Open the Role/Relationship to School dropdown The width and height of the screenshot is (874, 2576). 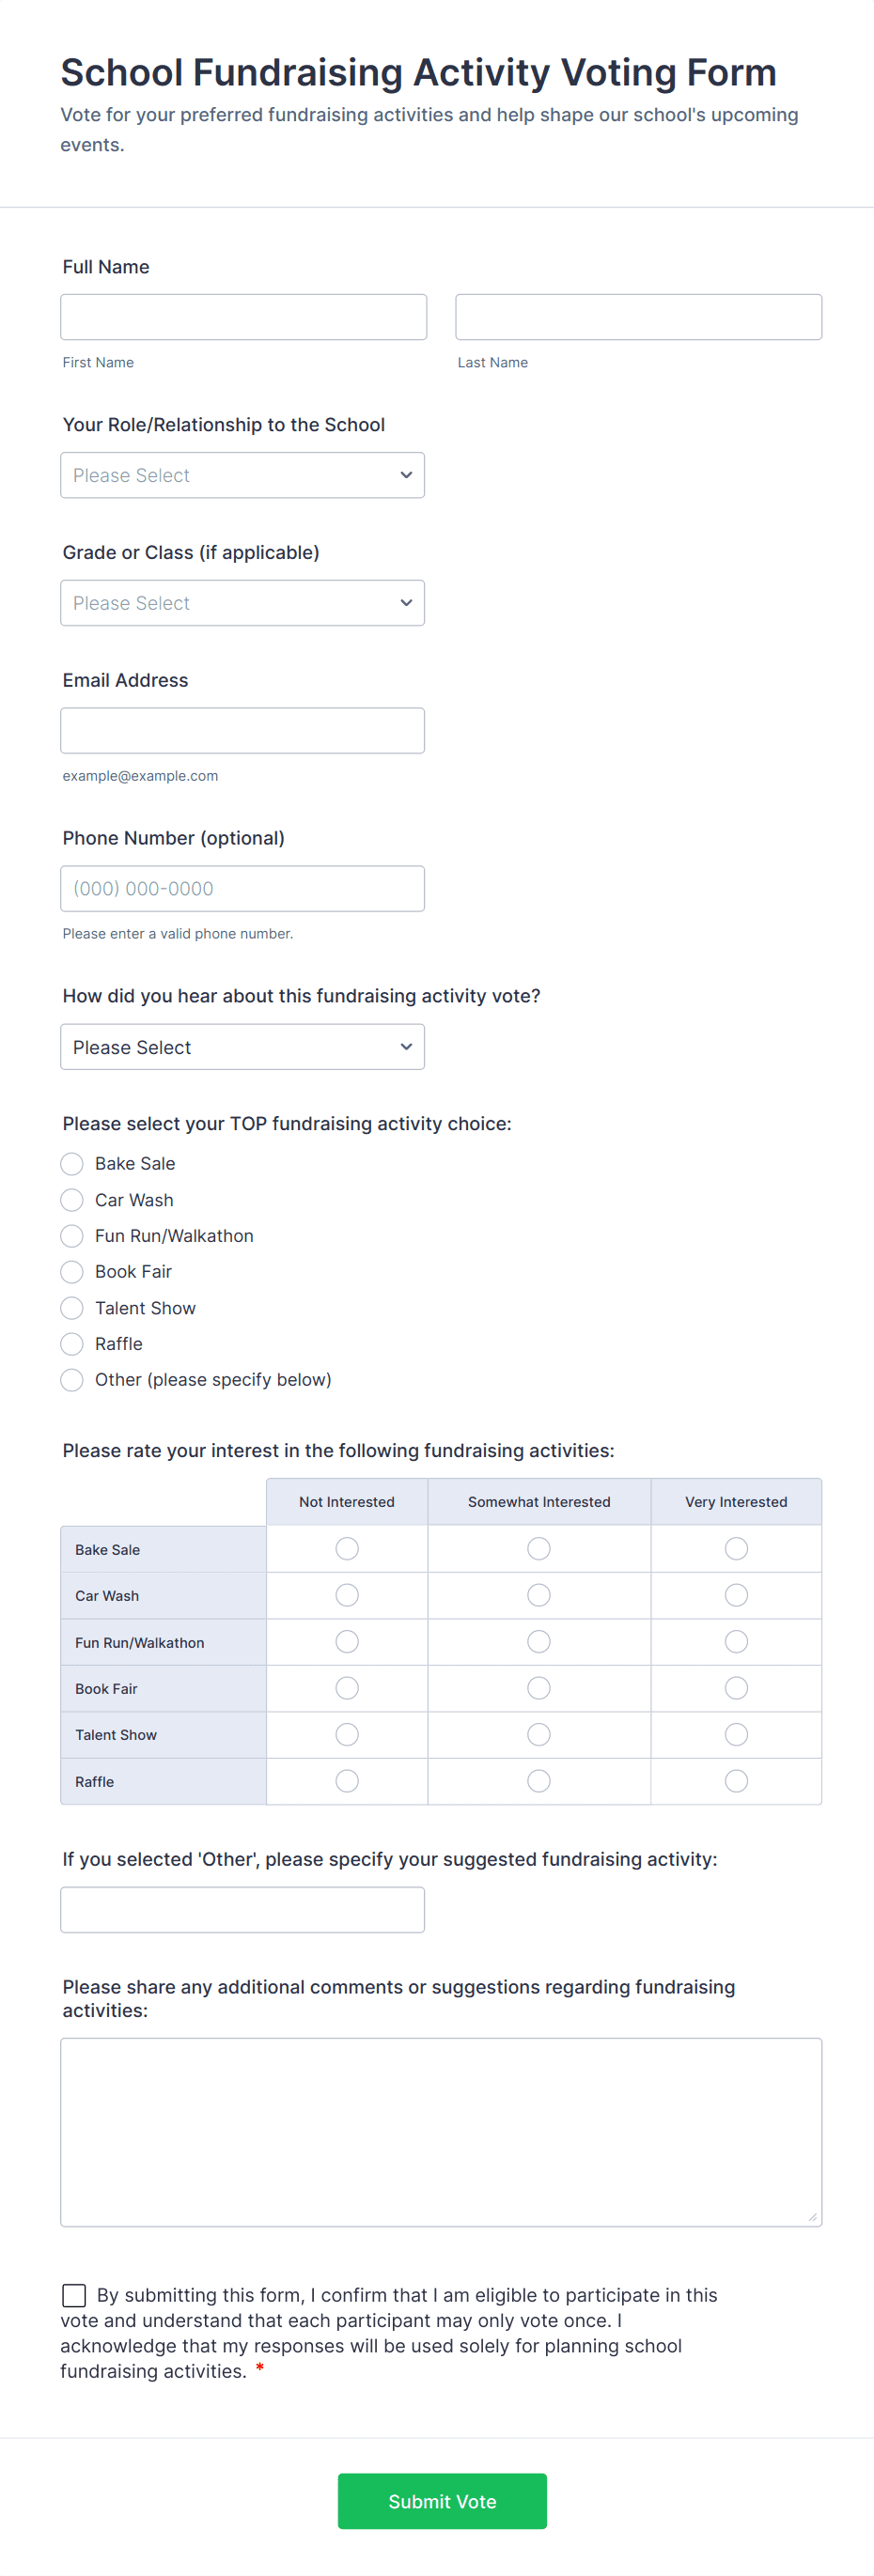242,474
